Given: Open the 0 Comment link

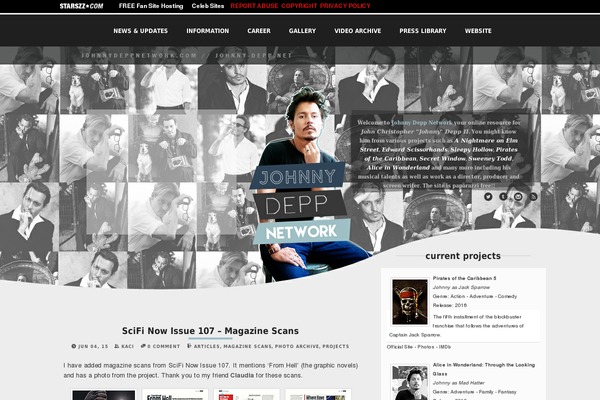Looking at the screenshot, I should click(163, 346).
